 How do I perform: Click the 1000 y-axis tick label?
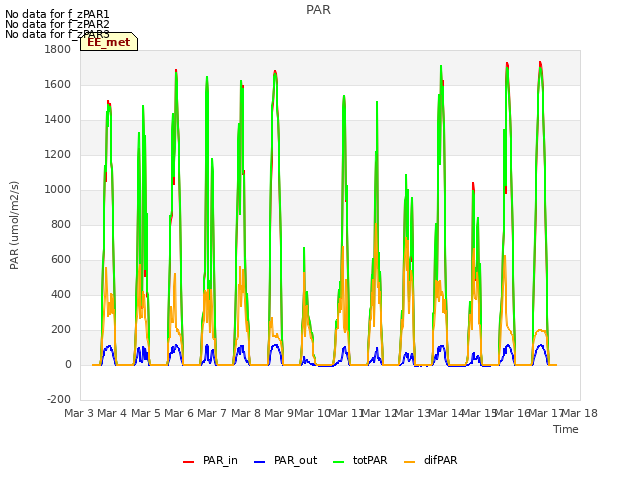(58, 189)
